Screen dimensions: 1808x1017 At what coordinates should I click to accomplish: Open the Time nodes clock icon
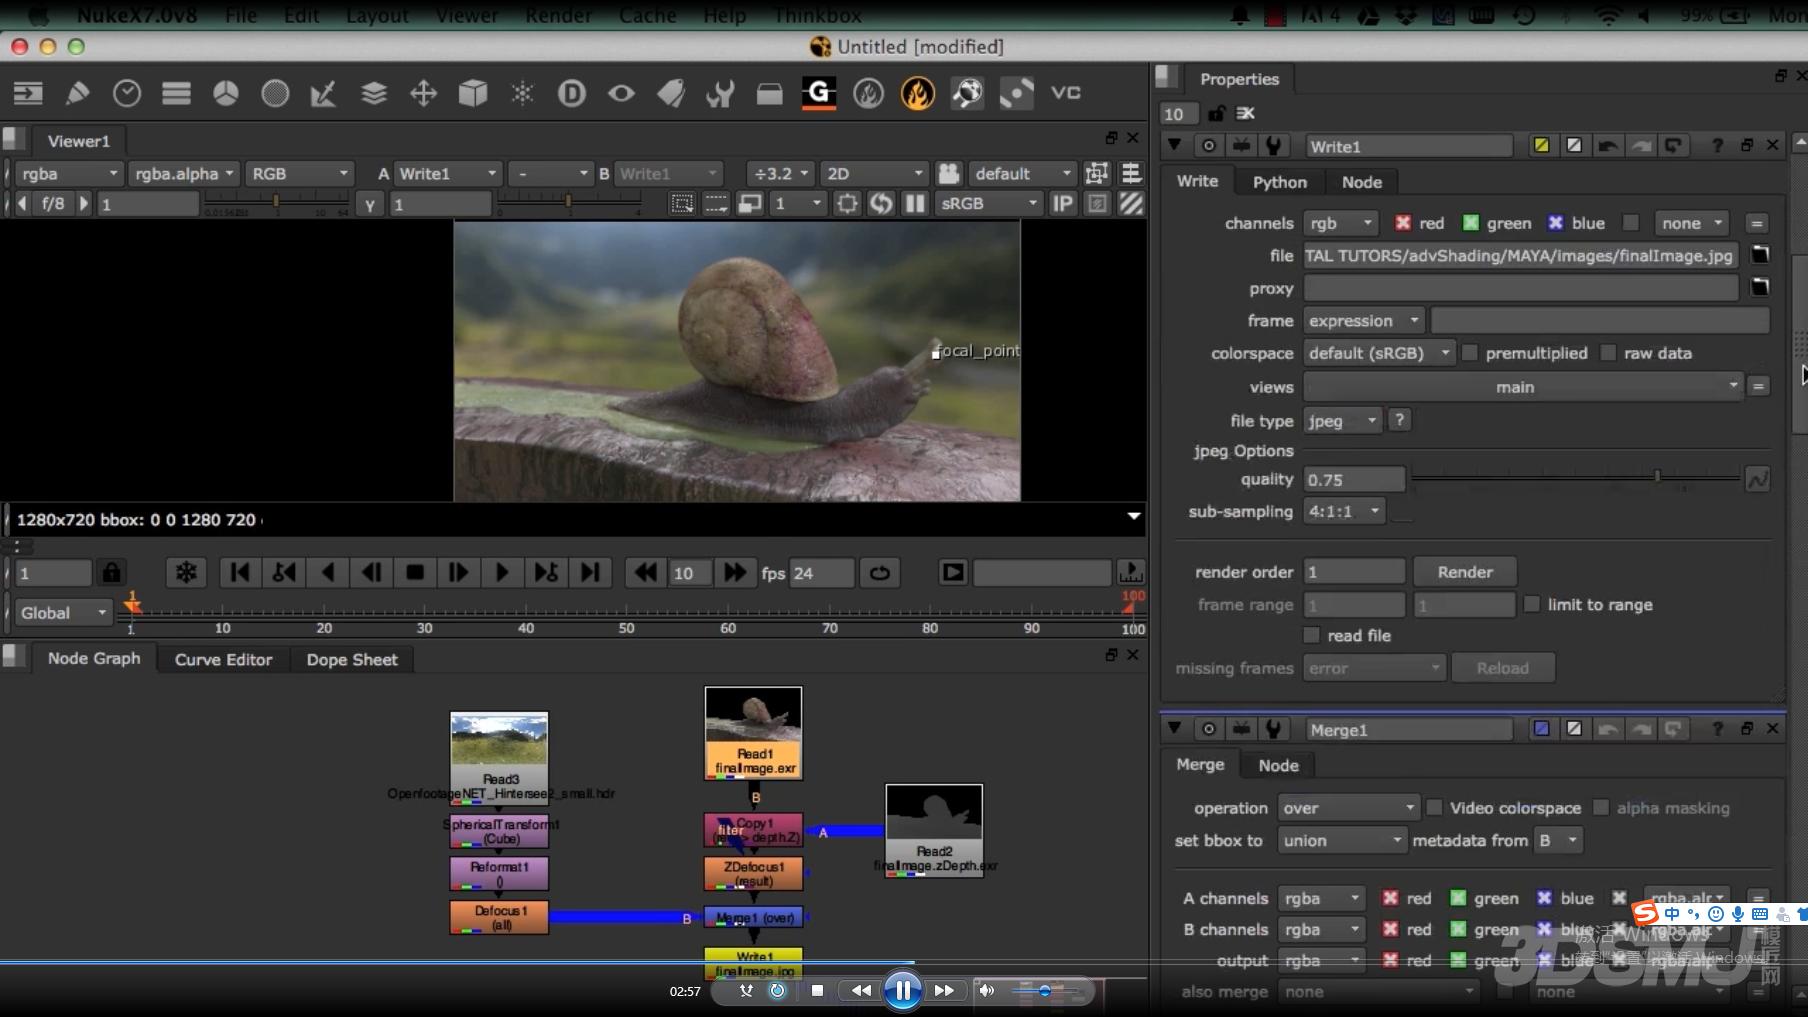(x=127, y=93)
